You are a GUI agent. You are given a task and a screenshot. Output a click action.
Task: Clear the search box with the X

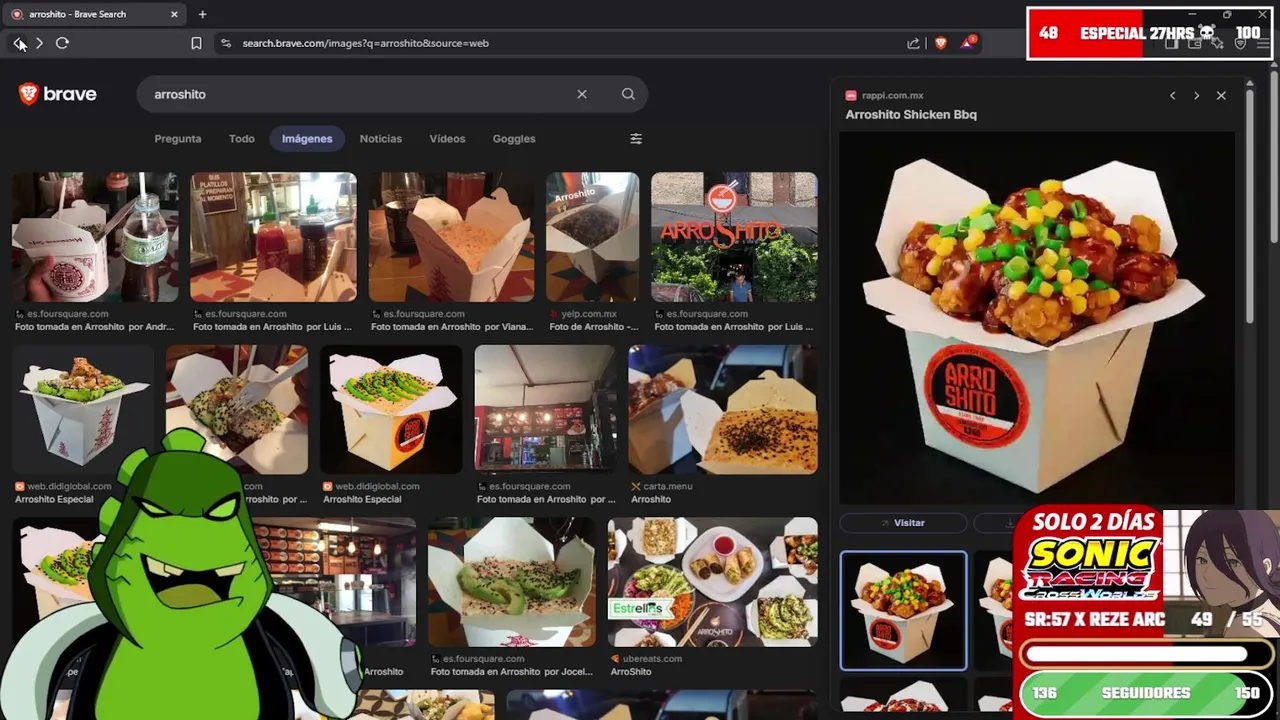[x=582, y=94]
